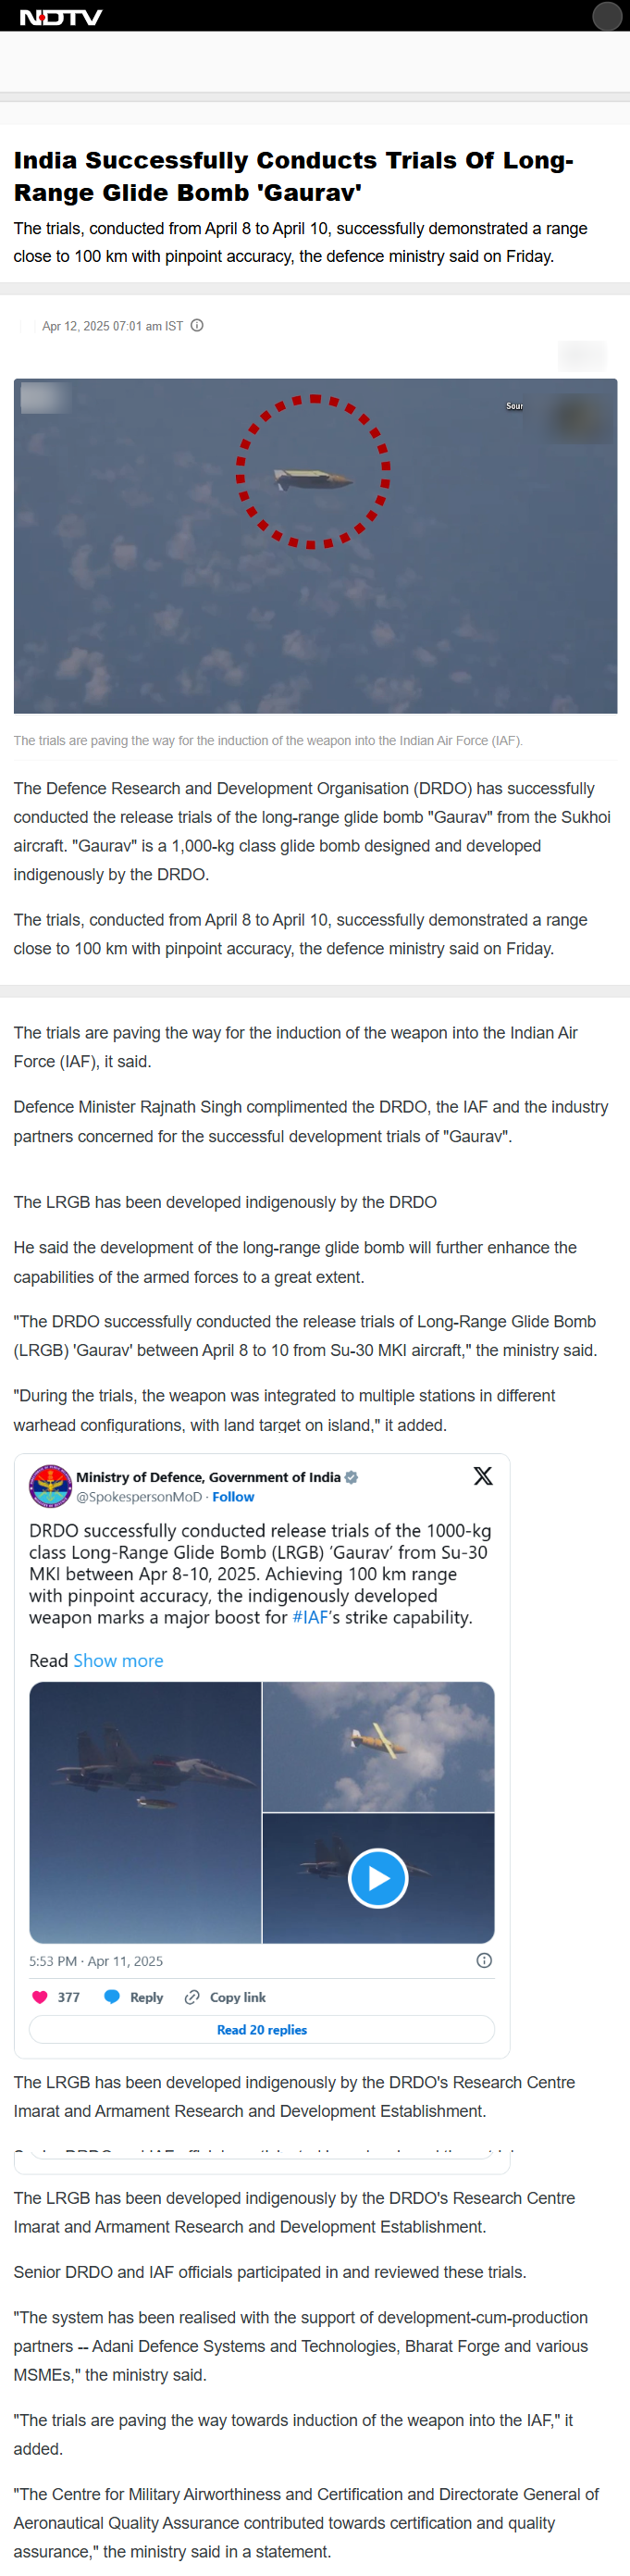This screenshot has width=630, height=2576.
Task: Click the verified badge next to Ministry of Defence
Action: tap(351, 1477)
